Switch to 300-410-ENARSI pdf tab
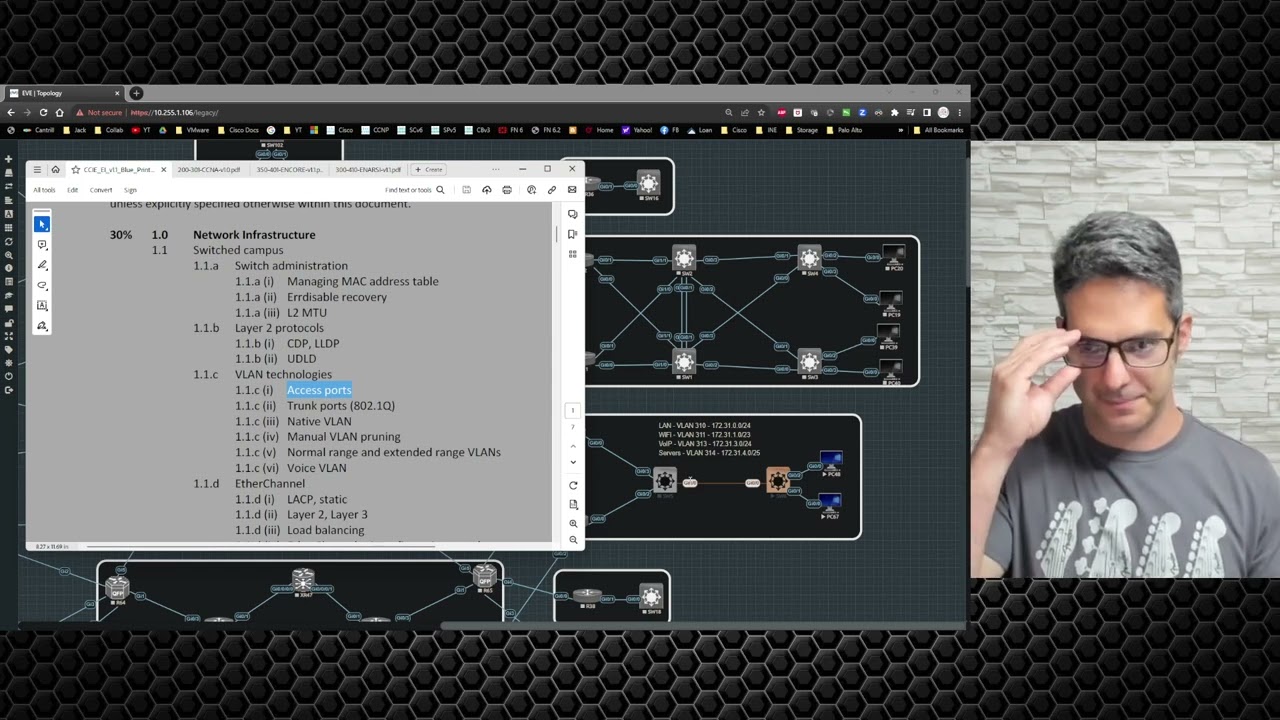The image size is (1280, 720). (x=368, y=170)
